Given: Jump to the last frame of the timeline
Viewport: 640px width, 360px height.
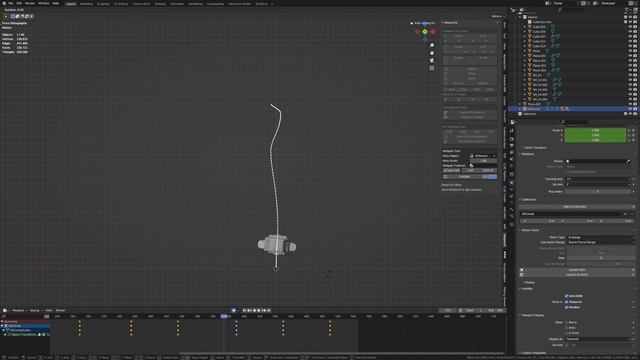Looking at the screenshot, I should 269,311.
